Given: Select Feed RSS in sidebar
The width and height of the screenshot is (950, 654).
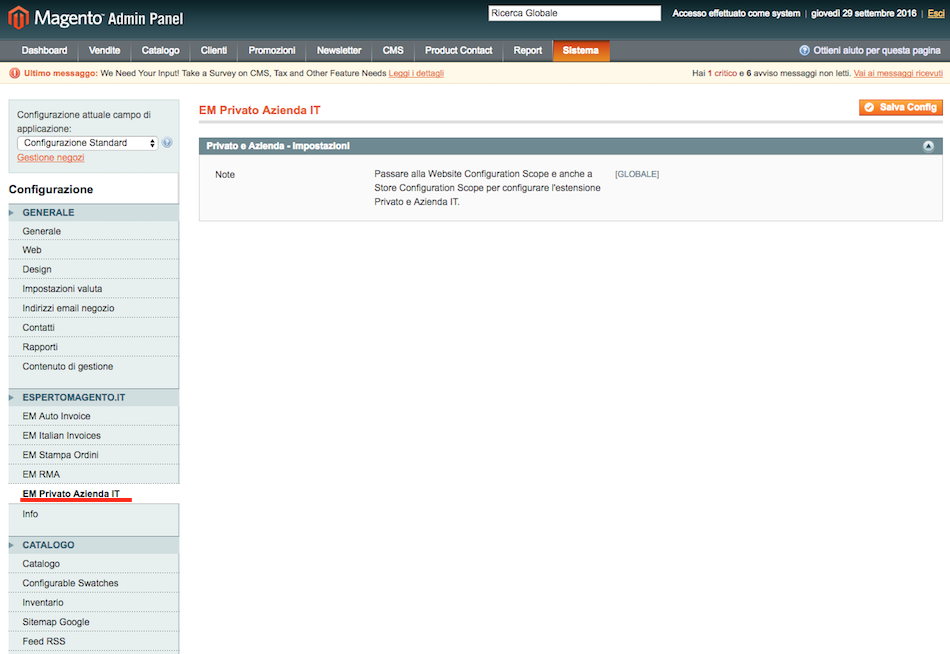Looking at the screenshot, I should click(x=93, y=641).
